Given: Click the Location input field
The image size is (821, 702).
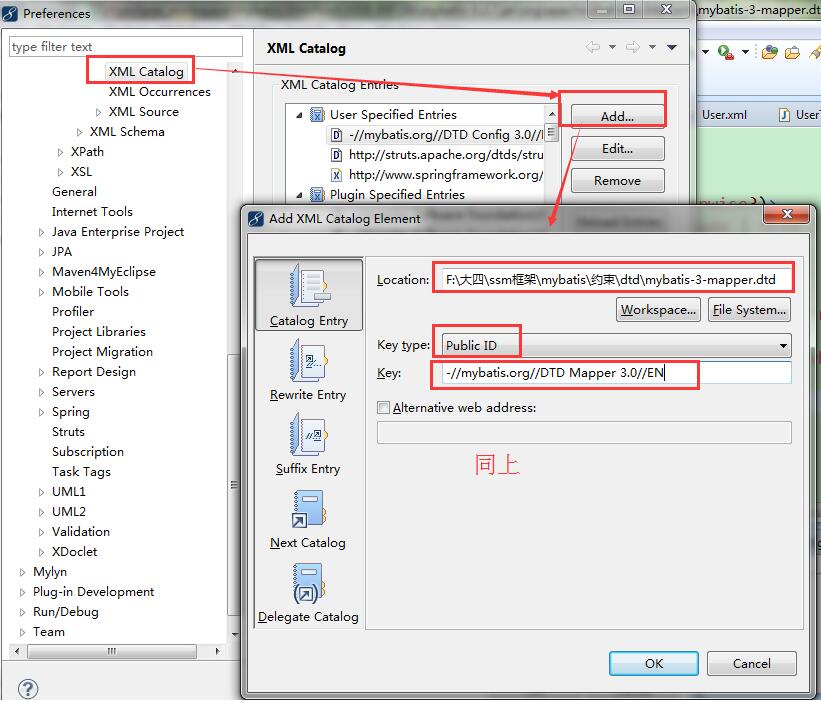Looking at the screenshot, I should coord(615,280).
